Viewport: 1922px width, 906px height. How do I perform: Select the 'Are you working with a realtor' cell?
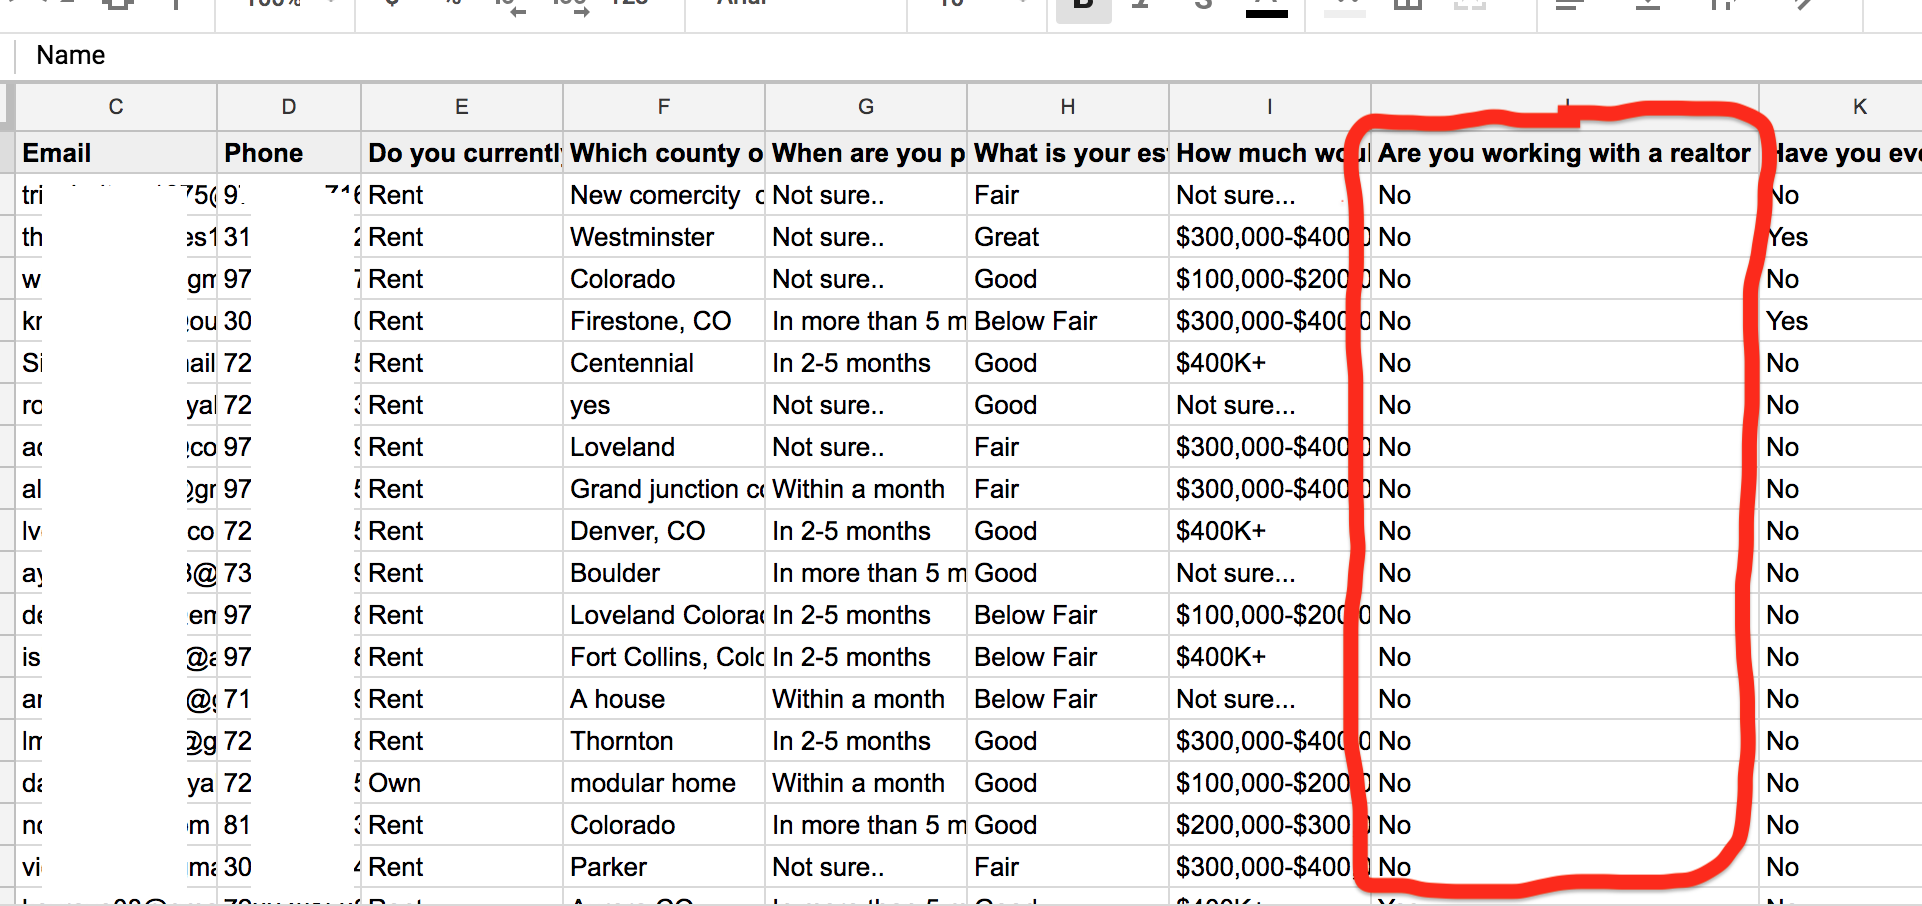1564,153
